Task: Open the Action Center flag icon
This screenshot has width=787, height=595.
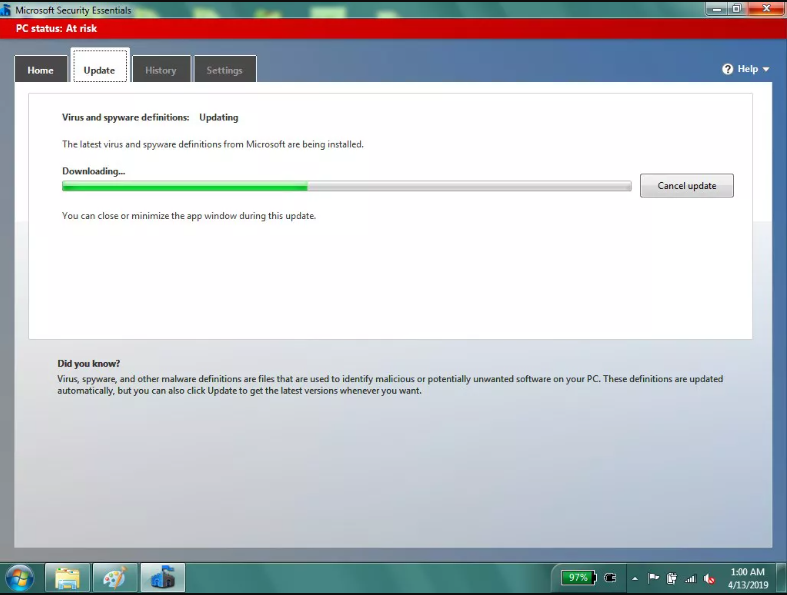Action: click(x=653, y=578)
